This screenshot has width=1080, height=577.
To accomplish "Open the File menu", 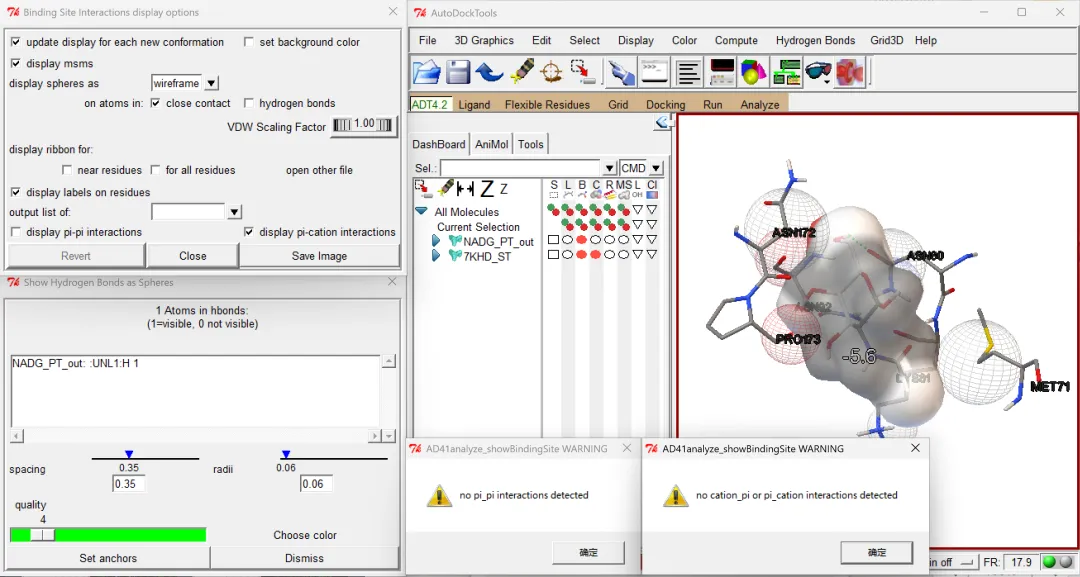I will coord(428,41).
